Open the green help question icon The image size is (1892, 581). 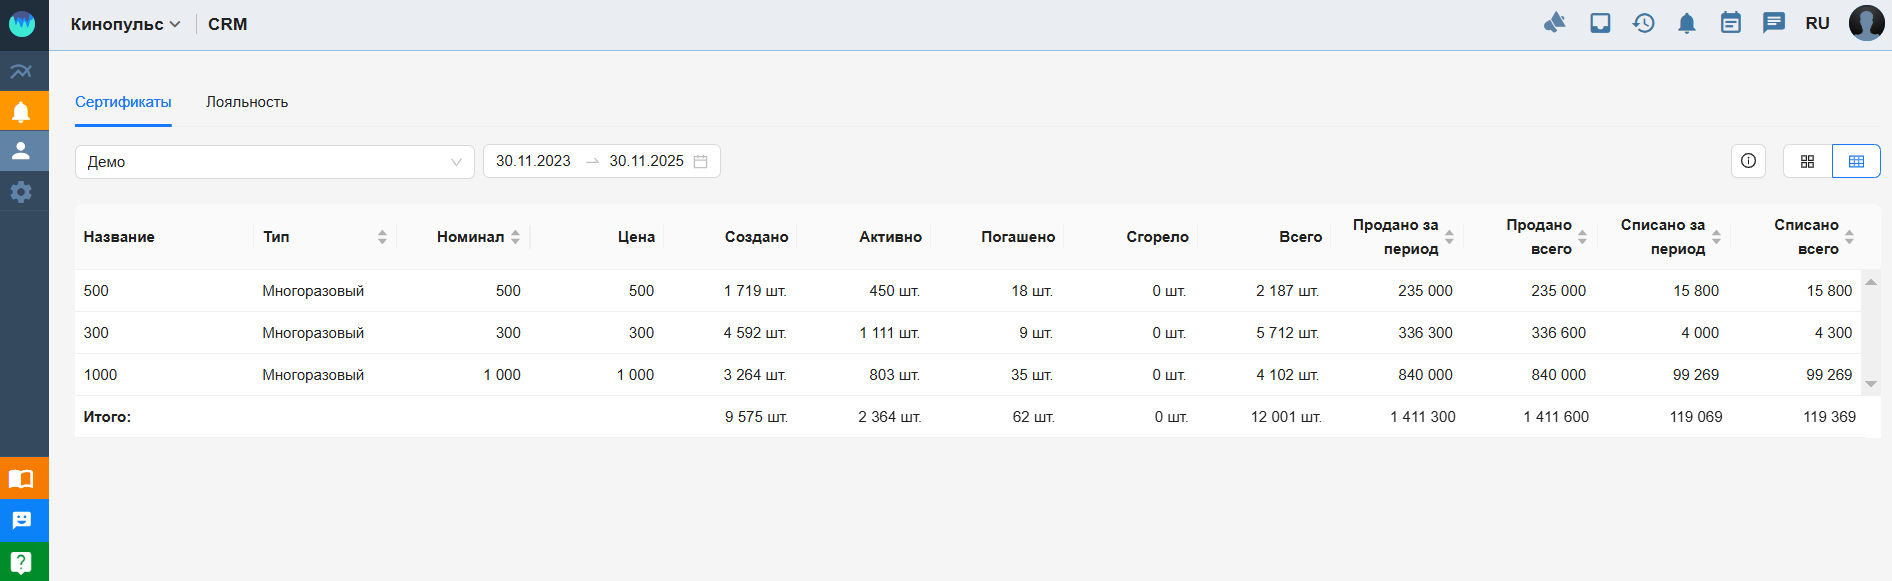21,562
